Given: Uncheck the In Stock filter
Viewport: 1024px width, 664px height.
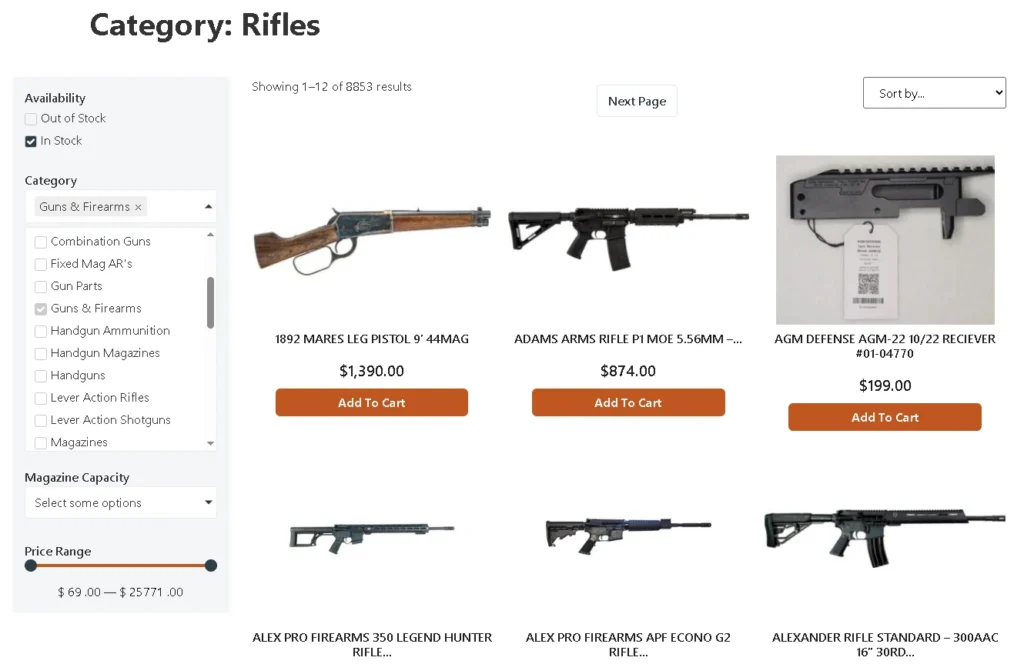Looking at the screenshot, I should pyautogui.click(x=31, y=142).
